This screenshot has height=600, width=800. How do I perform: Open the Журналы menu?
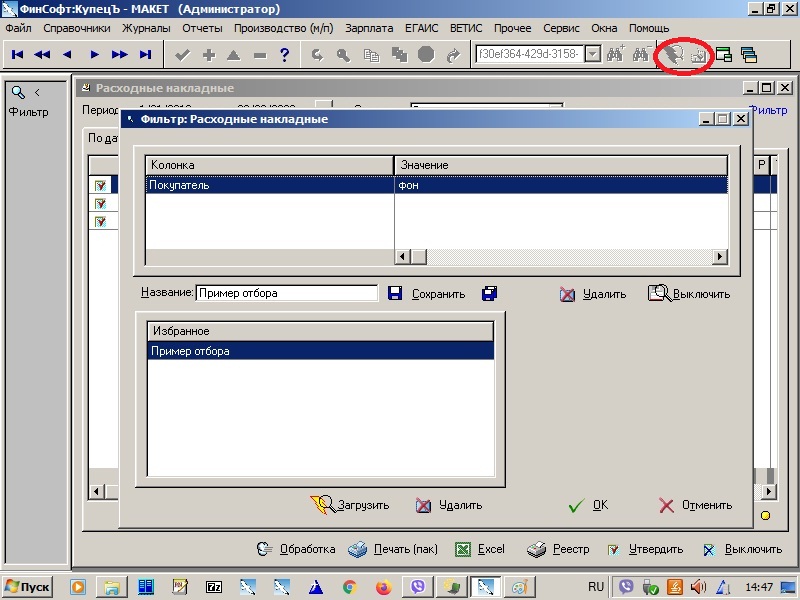[146, 28]
